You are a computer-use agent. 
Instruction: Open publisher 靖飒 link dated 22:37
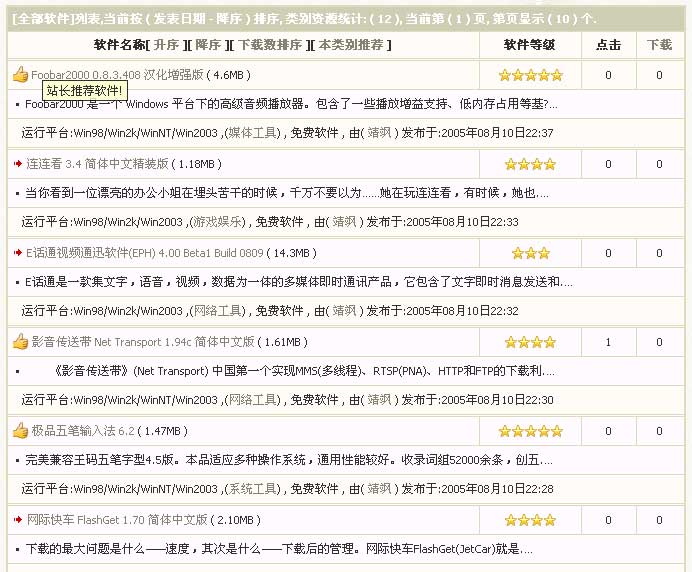click(380, 132)
